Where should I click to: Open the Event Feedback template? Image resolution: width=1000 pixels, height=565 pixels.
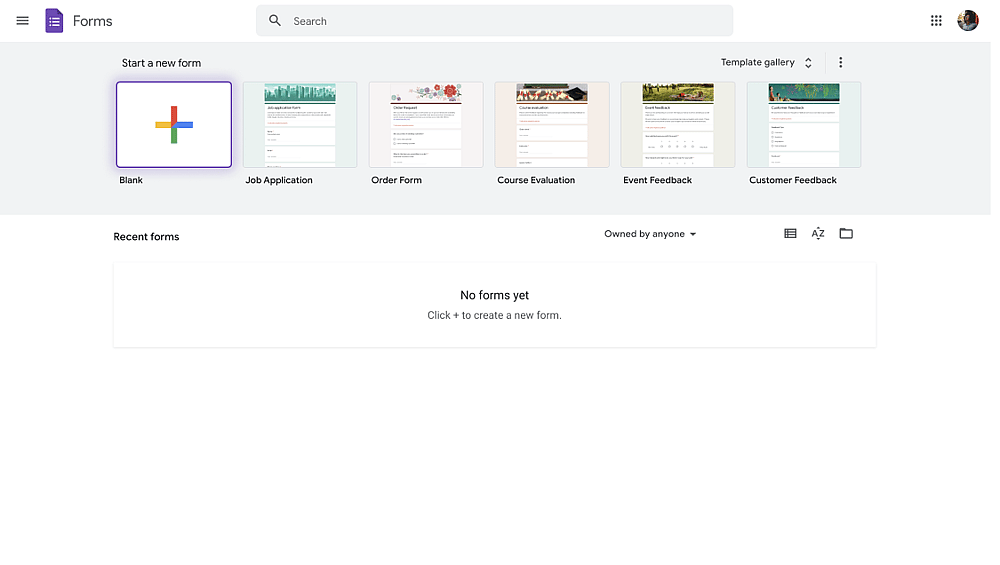[x=678, y=125]
